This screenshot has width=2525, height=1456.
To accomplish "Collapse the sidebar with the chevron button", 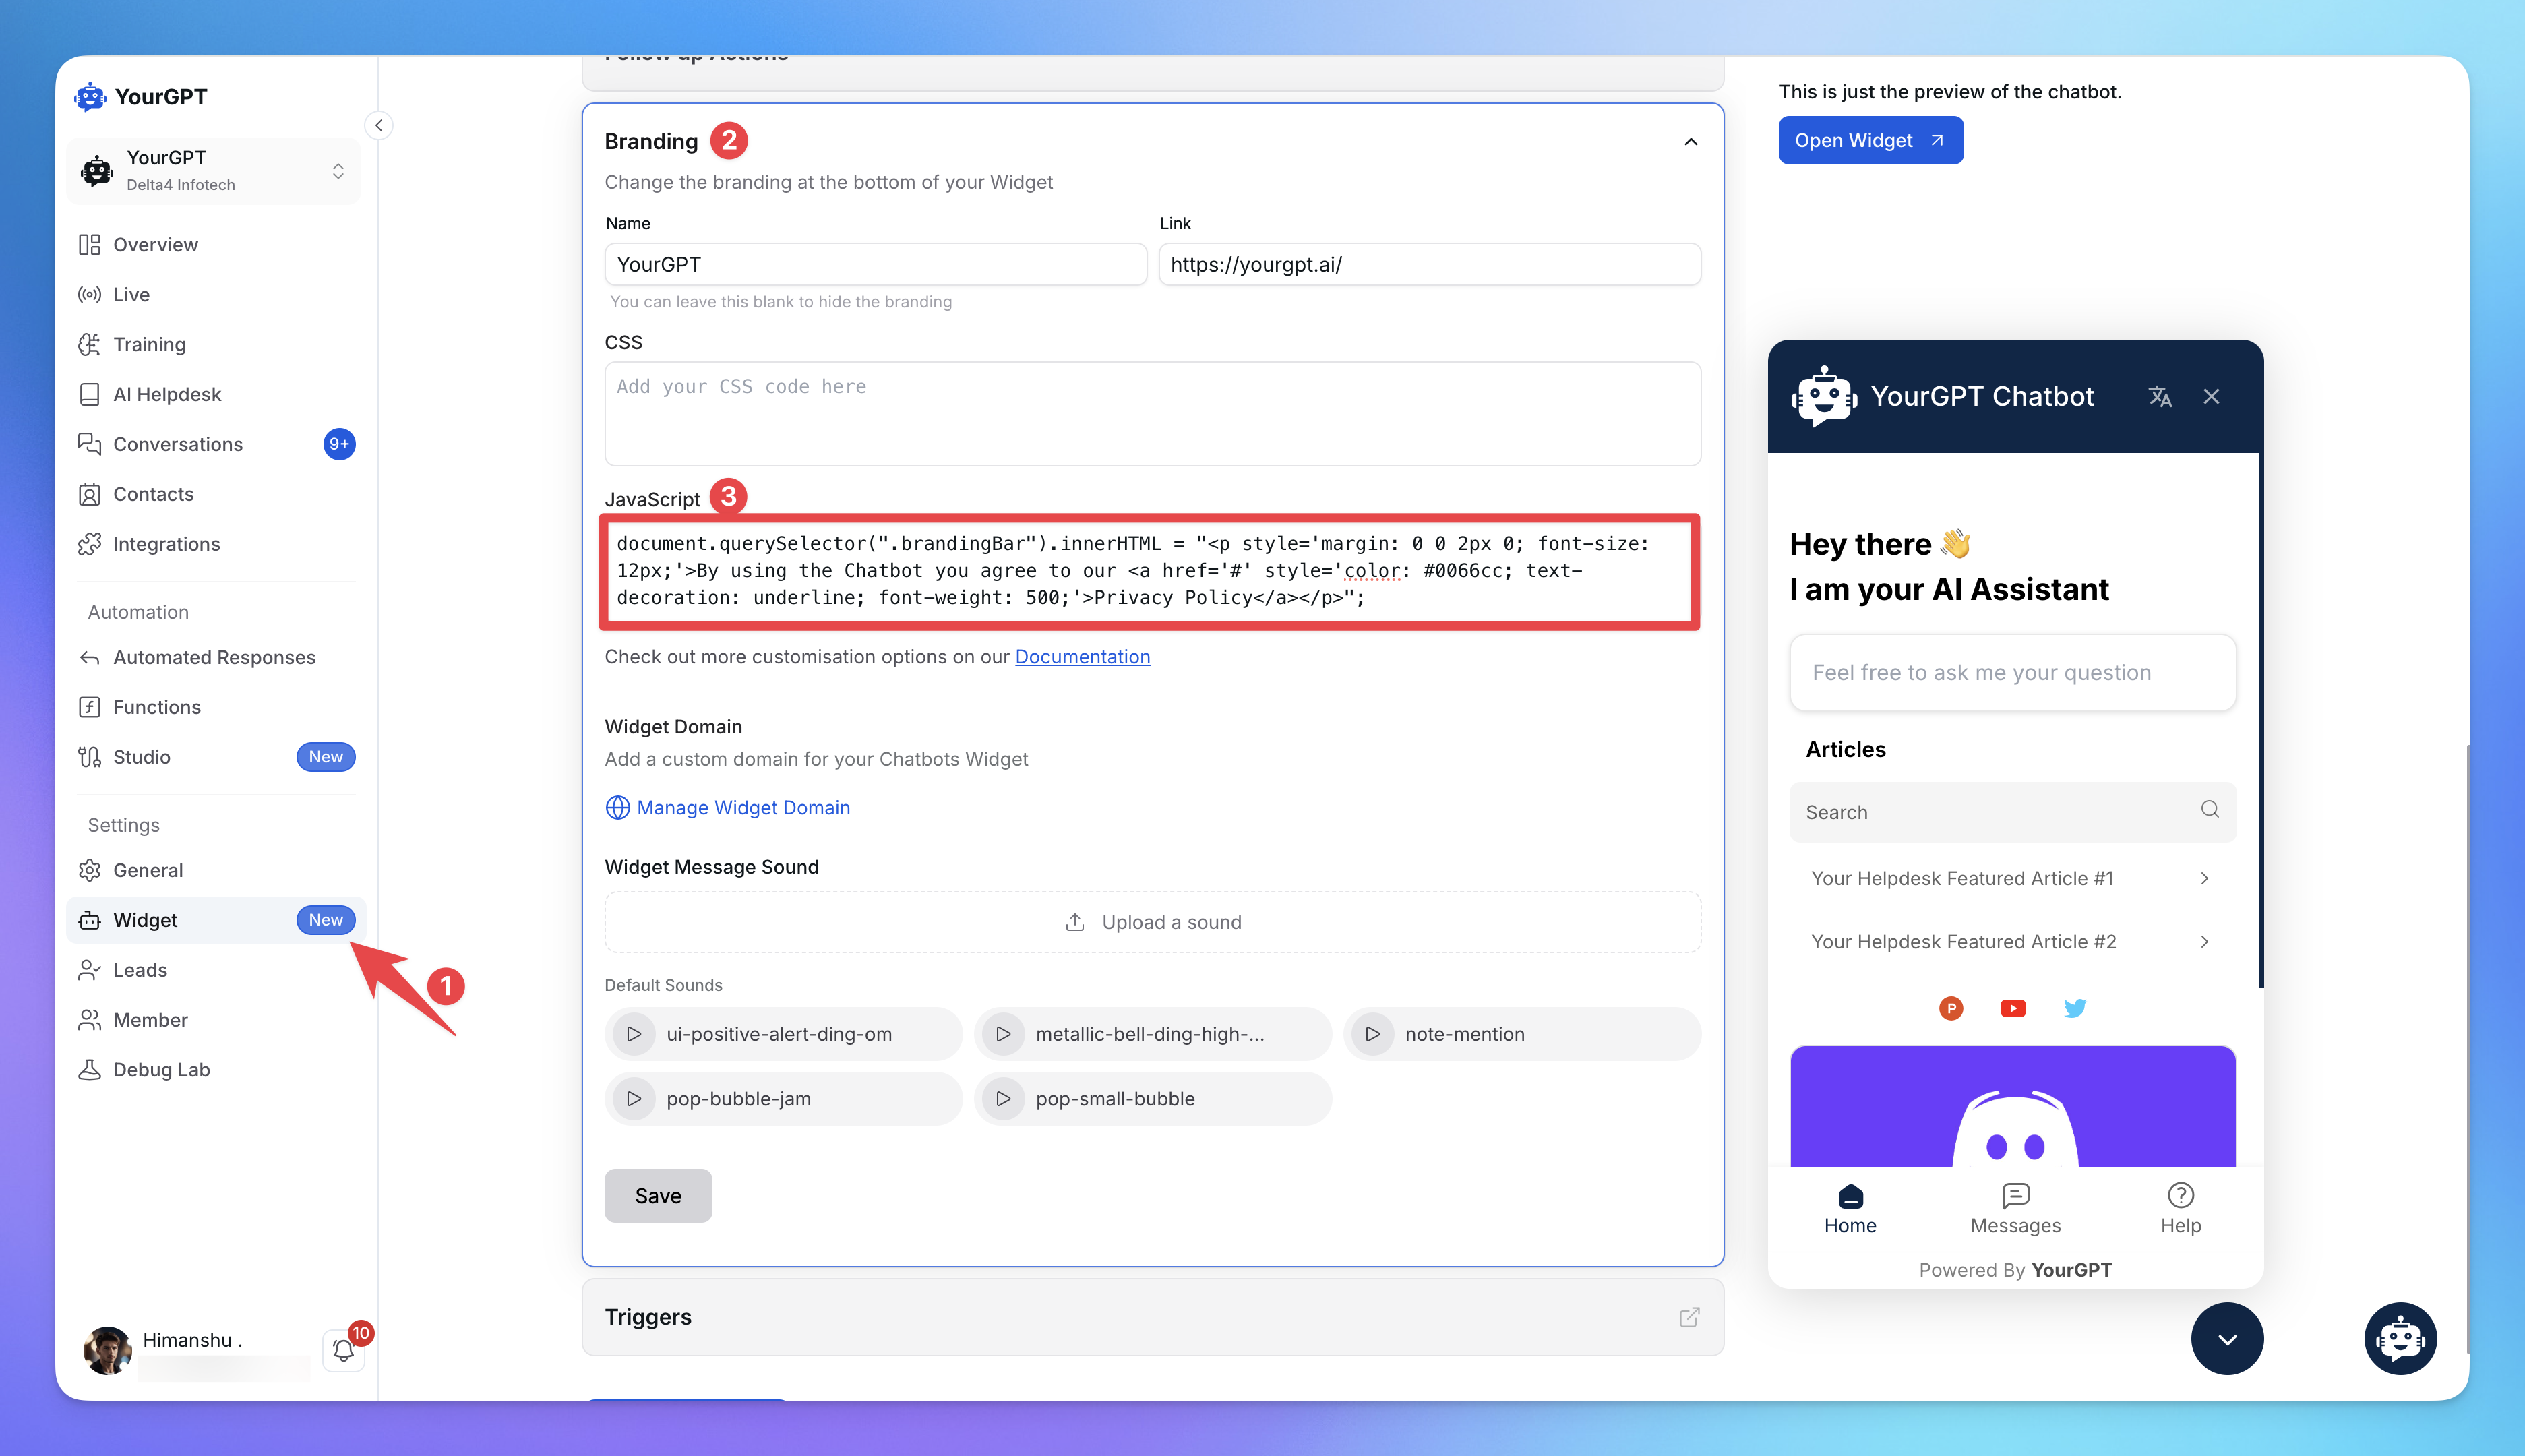I will [x=378, y=125].
